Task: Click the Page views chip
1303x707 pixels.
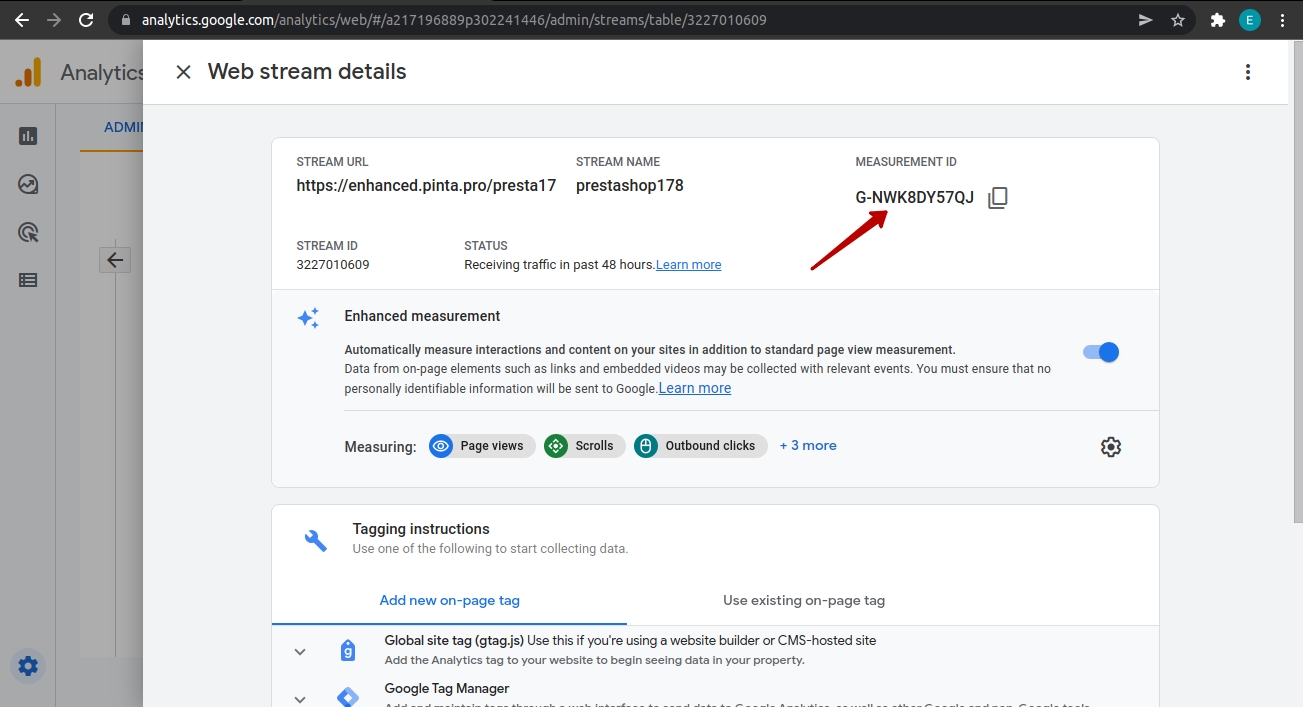Action: 482,446
